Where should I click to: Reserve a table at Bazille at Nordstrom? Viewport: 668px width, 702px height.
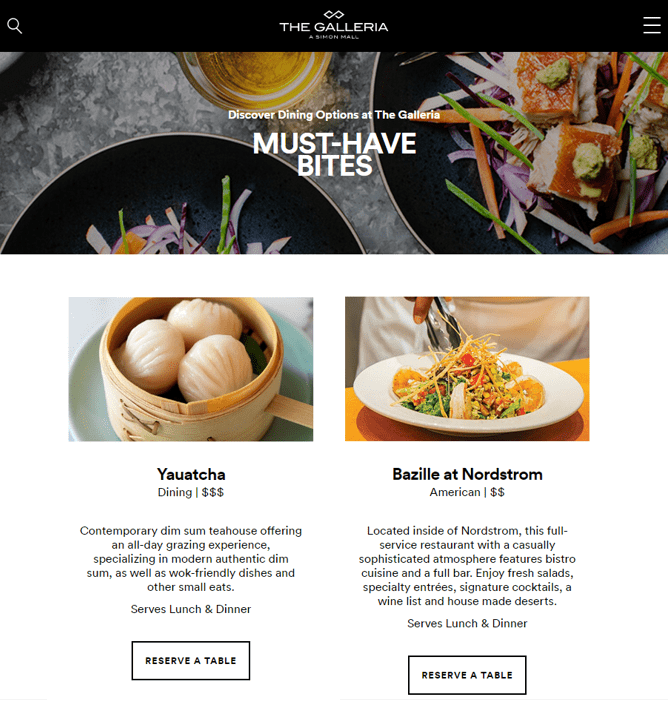point(467,675)
